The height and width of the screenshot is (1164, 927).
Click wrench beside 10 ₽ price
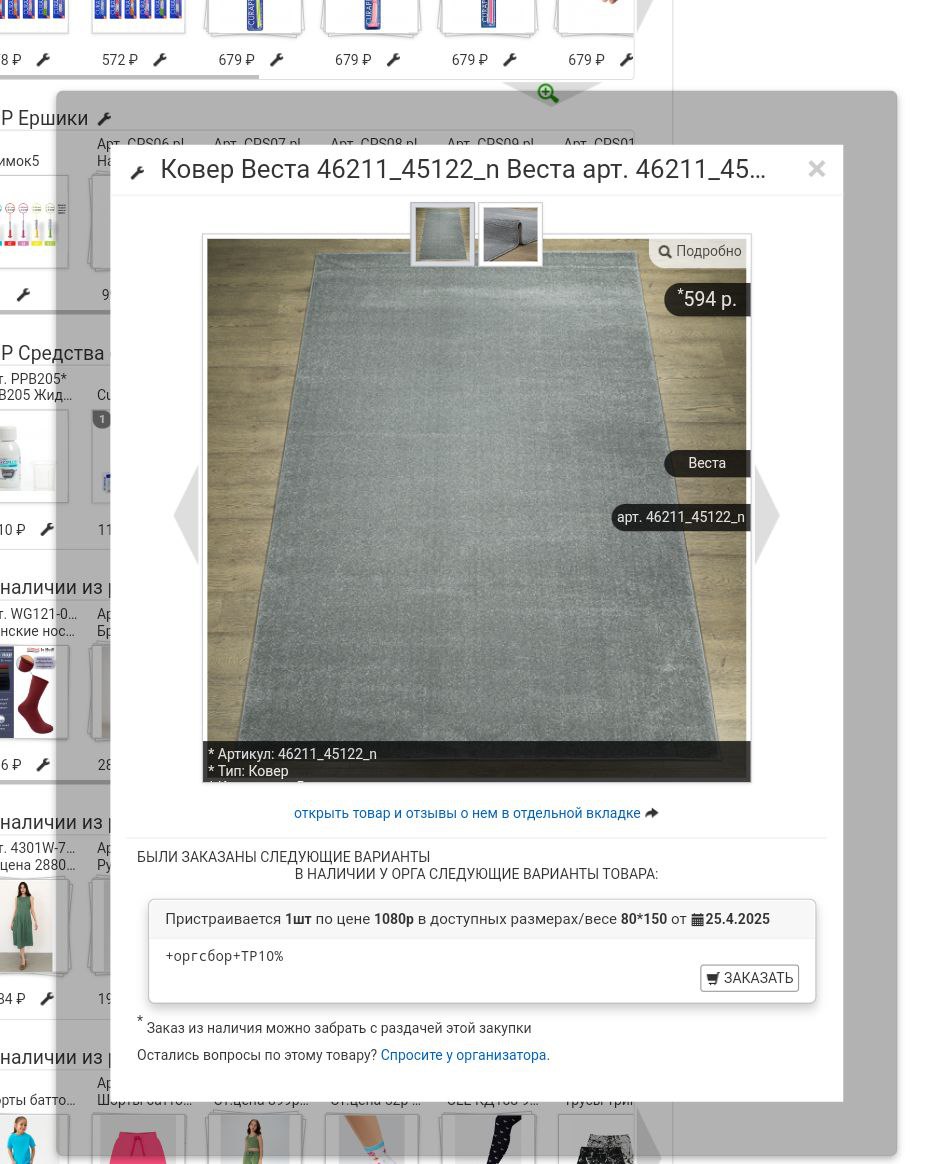[x=47, y=529]
